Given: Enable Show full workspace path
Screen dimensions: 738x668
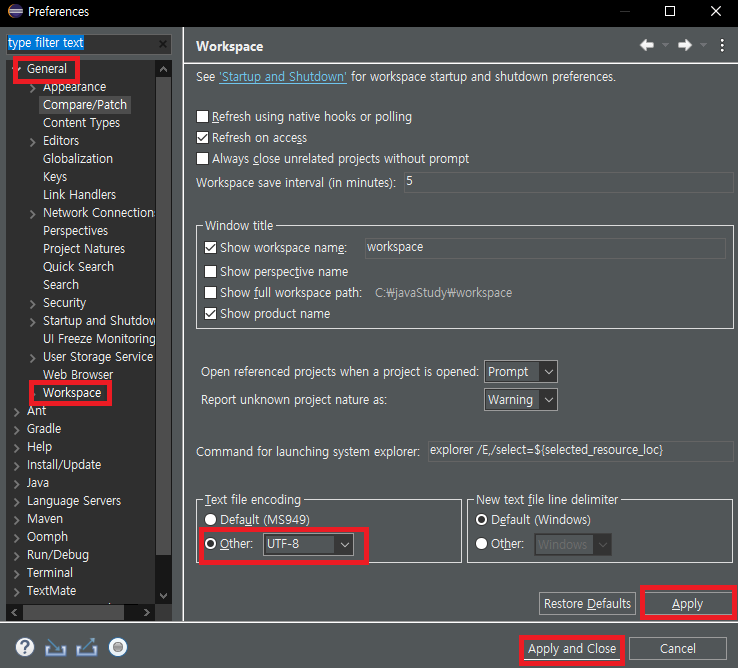Looking at the screenshot, I should 210,293.
